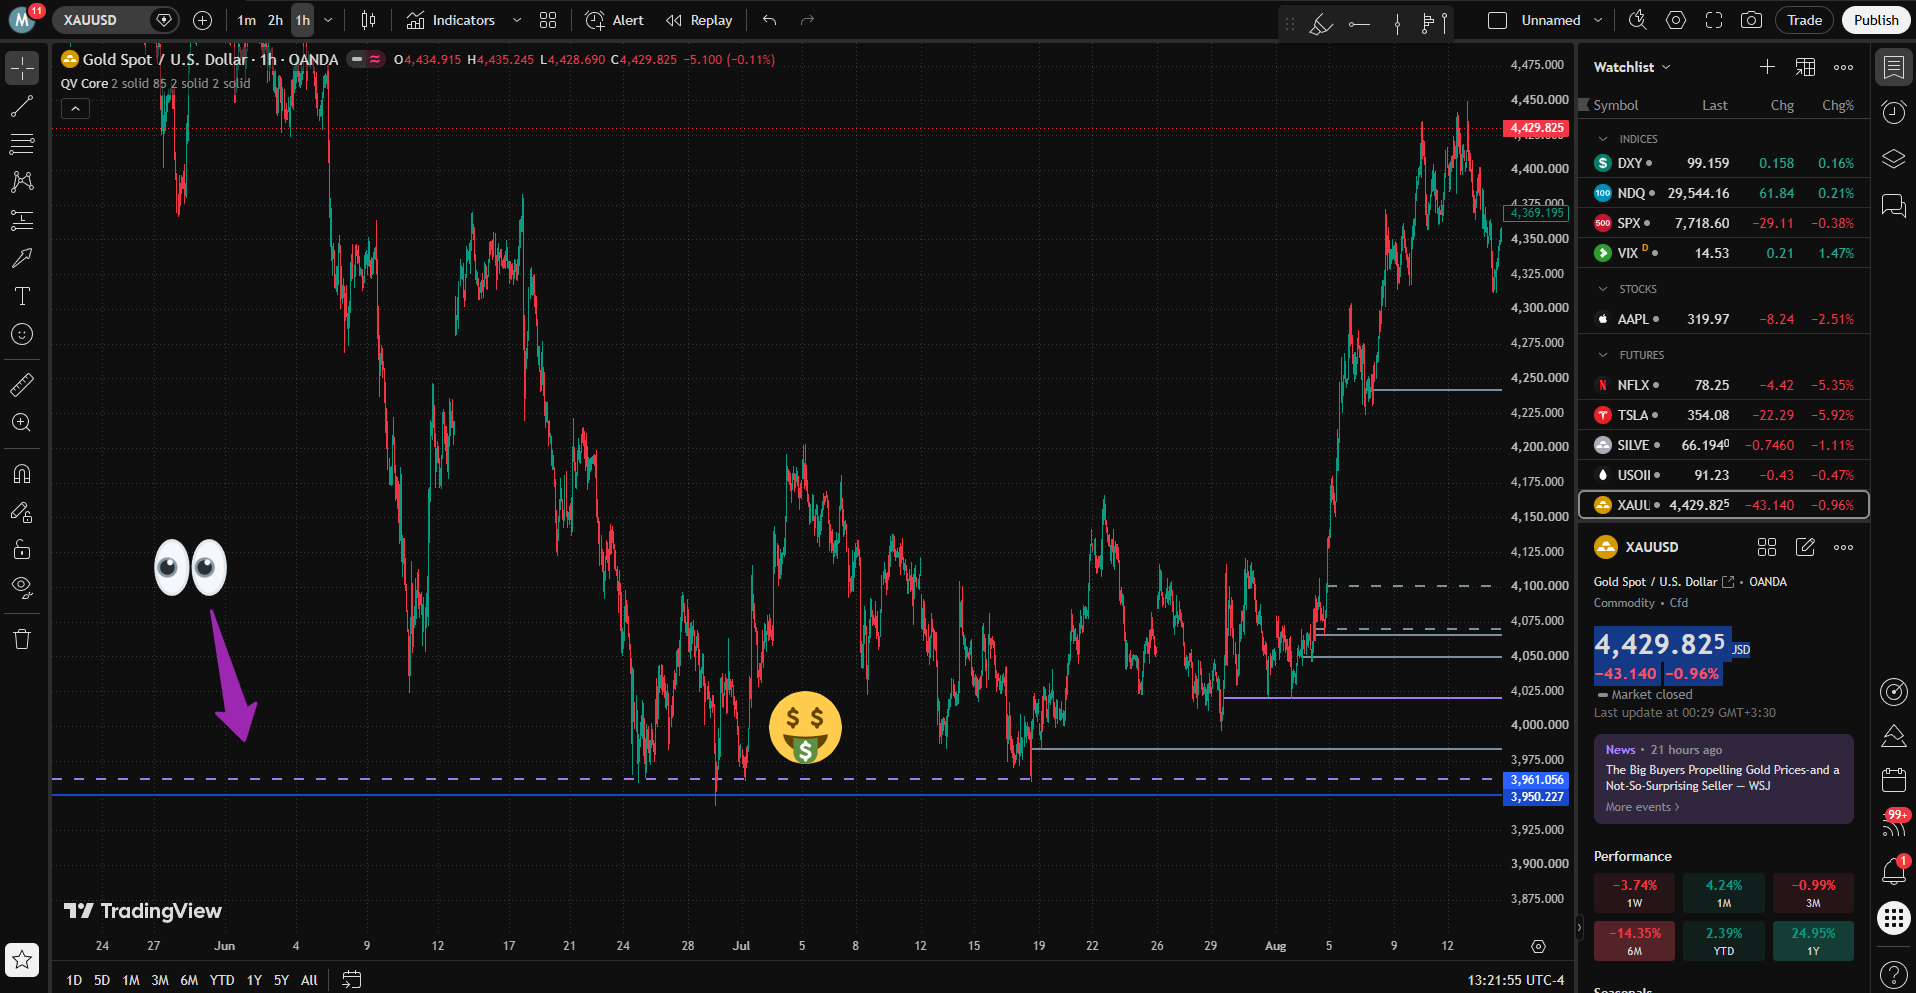Open the alerts panel clock icon
Viewport: 1916px width, 993px height.
[x=1894, y=112]
